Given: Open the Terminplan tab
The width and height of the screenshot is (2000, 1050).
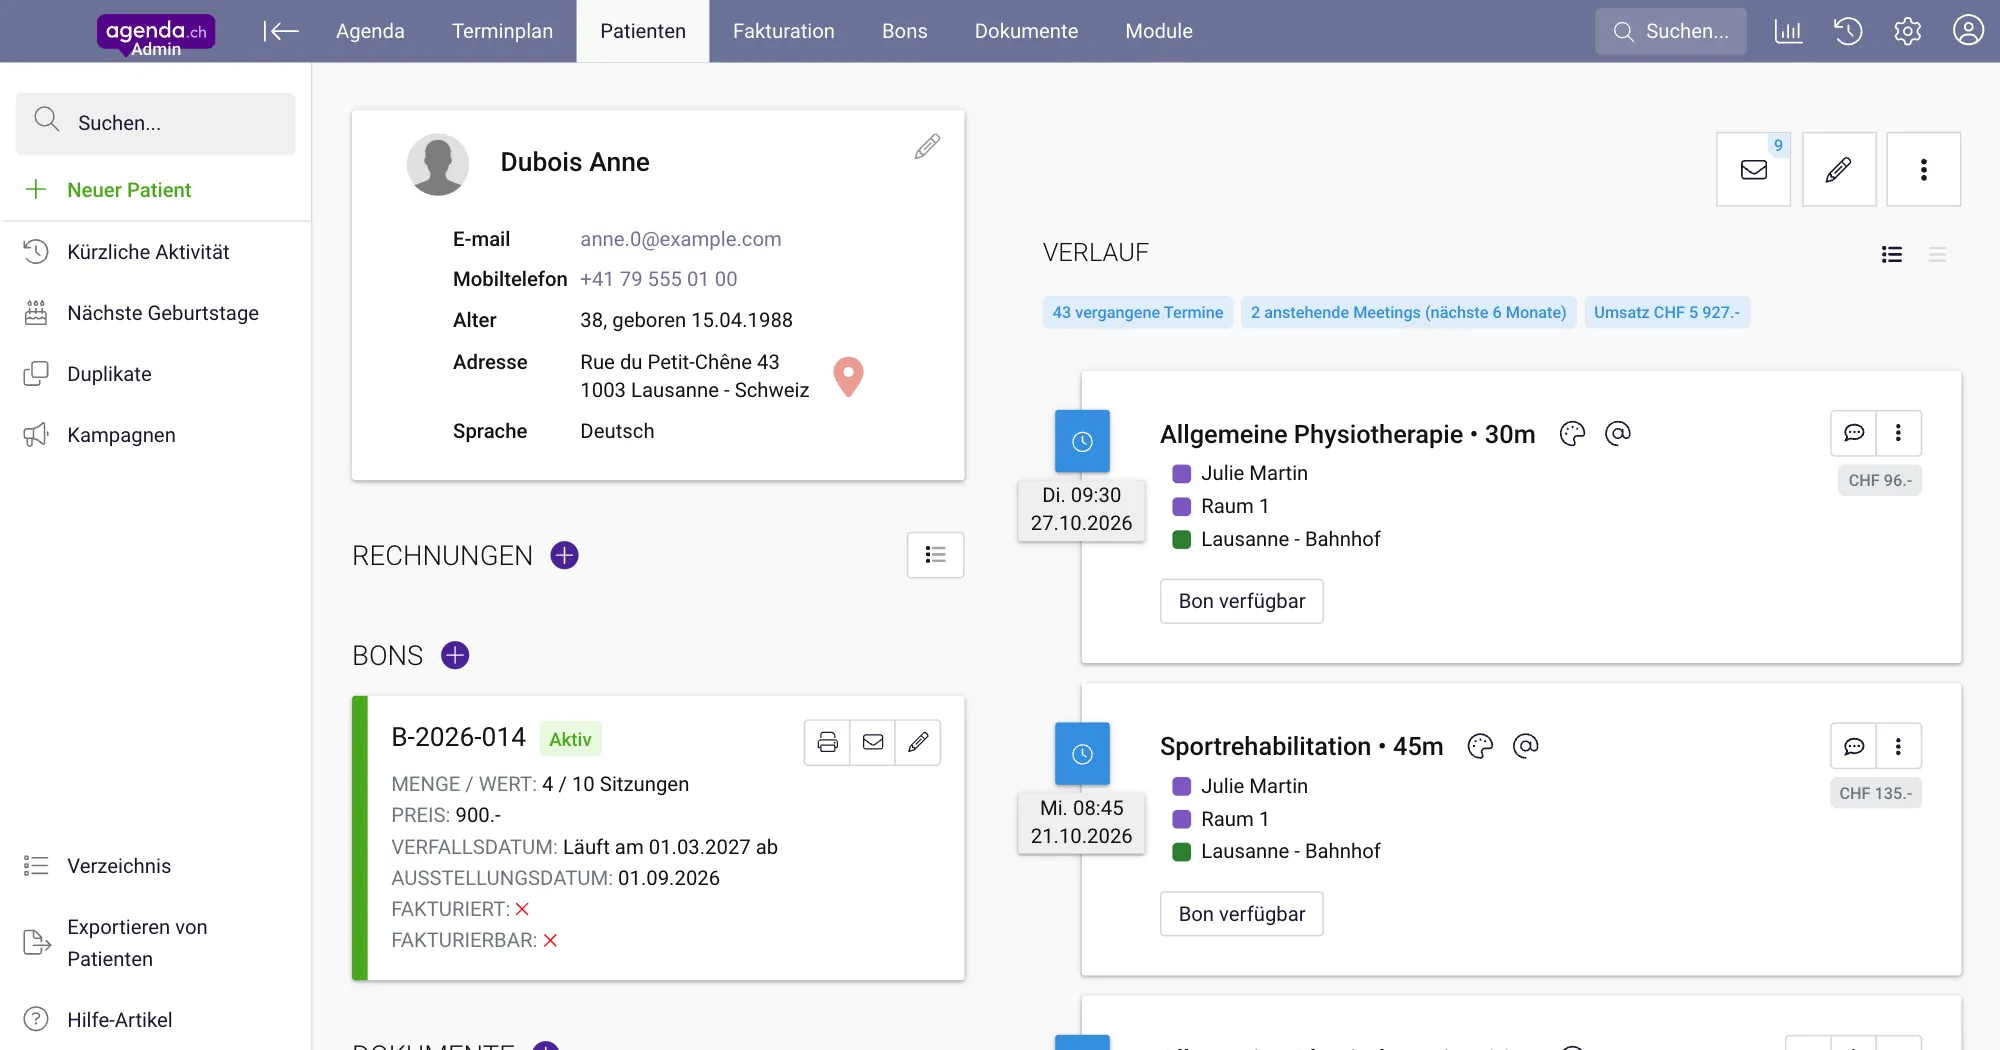Looking at the screenshot, I should pyautogui.click(x=502, y=31).
